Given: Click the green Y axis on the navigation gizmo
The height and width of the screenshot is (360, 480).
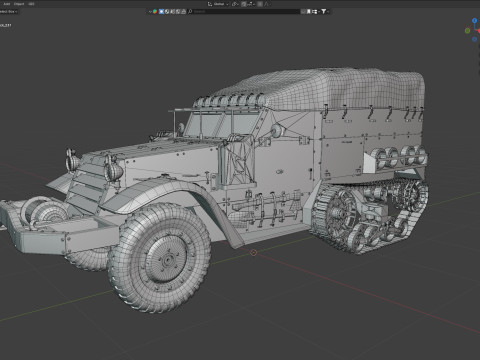Looking at the screenshot, I should 467,31.
